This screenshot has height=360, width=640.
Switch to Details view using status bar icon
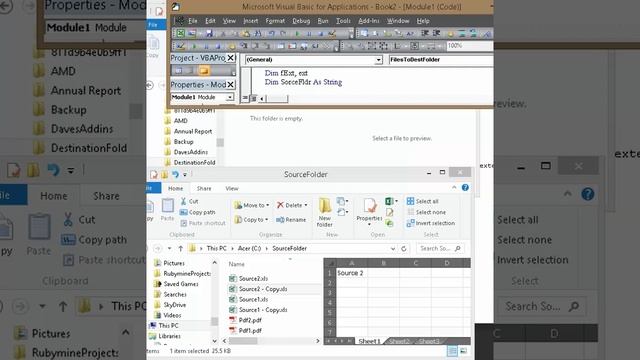click(452, 351)
